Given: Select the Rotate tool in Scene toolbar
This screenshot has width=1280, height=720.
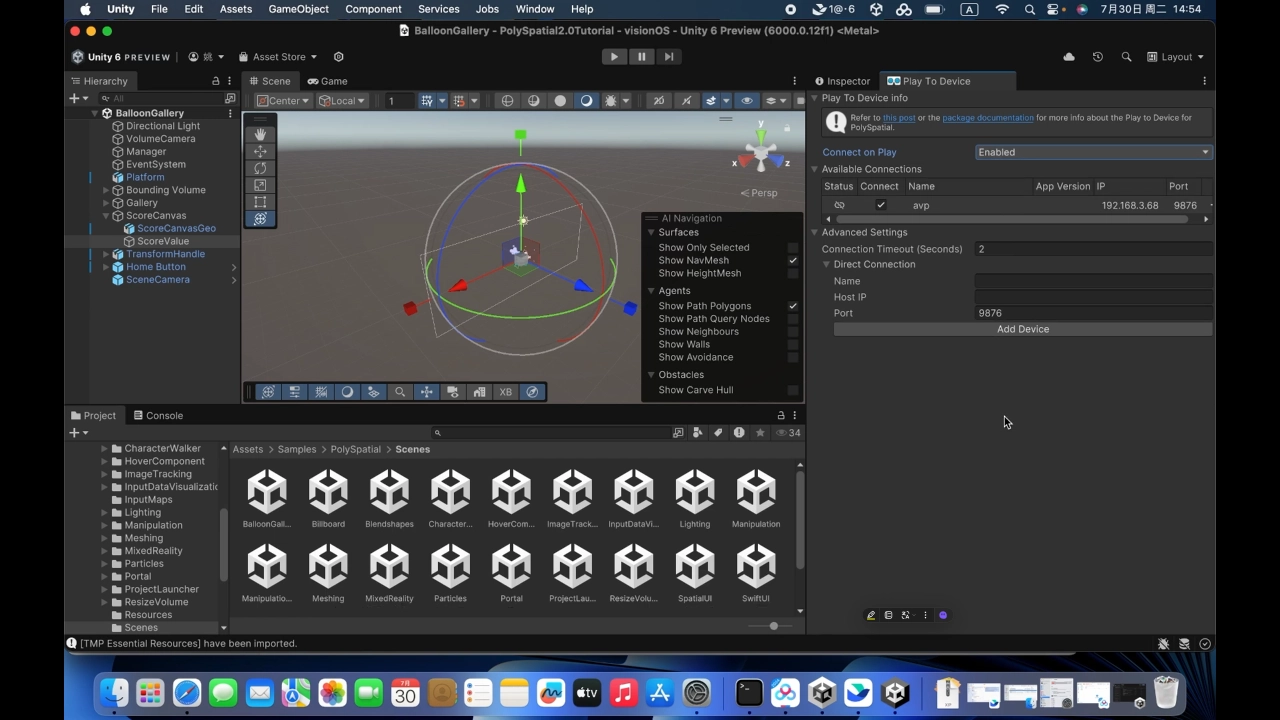Looking at the screenshot, I should point(260,168).
